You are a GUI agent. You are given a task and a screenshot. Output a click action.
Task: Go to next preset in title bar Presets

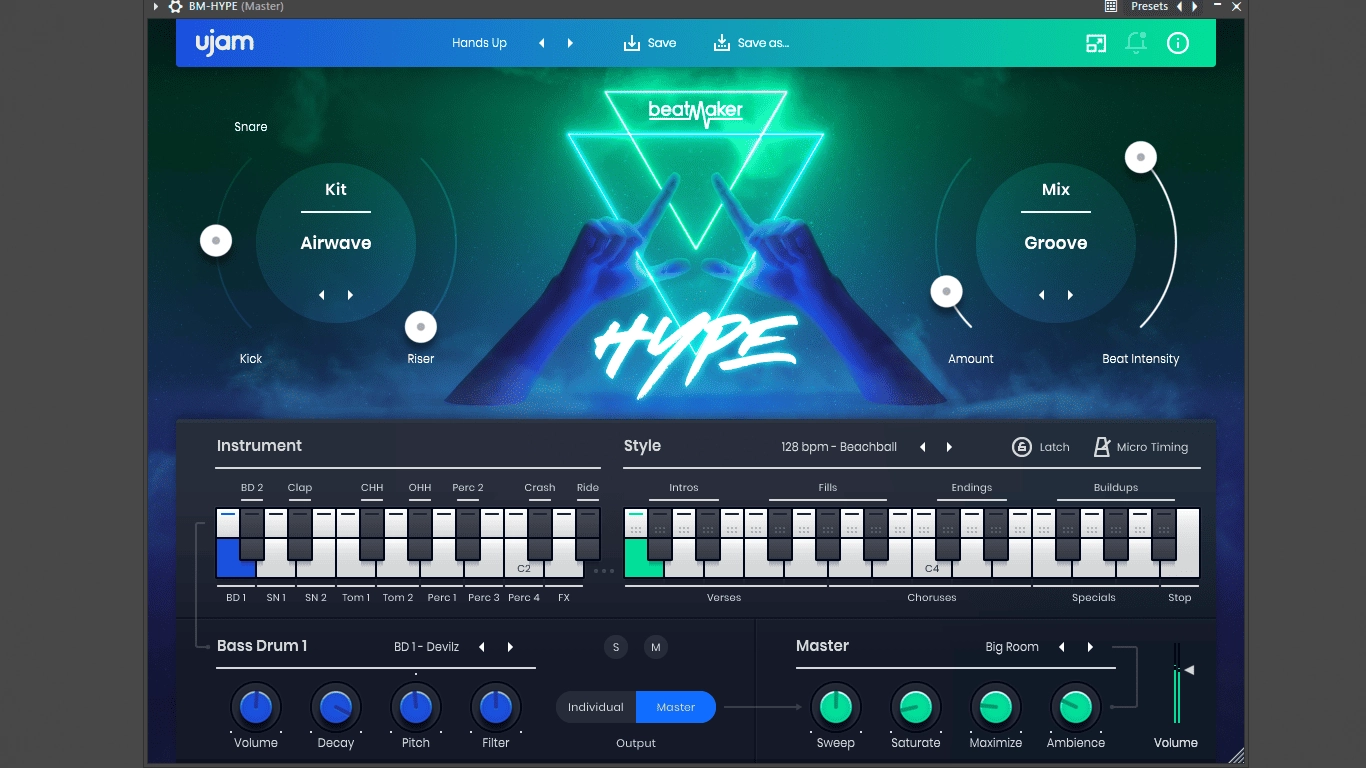pyautogui.click(x=1194, y=6)
